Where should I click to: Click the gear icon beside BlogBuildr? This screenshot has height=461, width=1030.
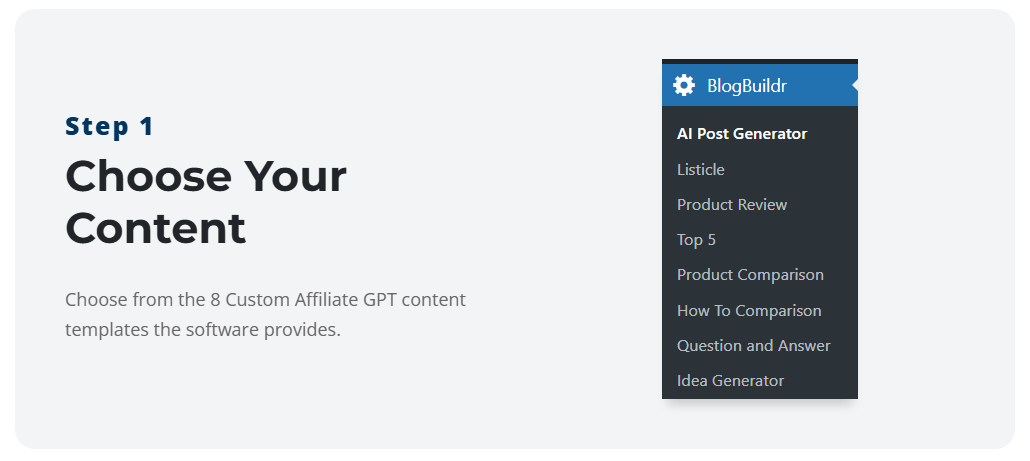(x=684, y=85)
